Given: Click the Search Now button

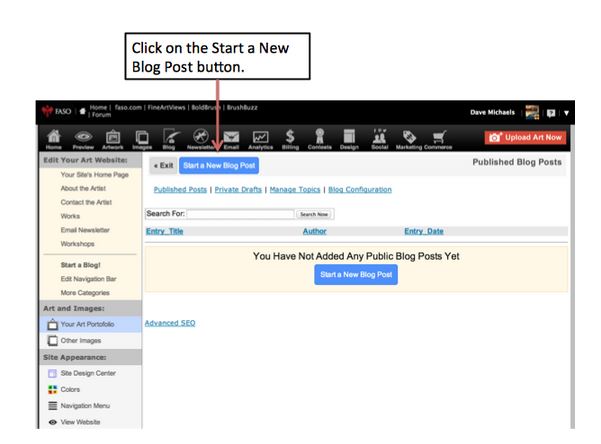Looking at the screenshot, I should coord(314,214).
